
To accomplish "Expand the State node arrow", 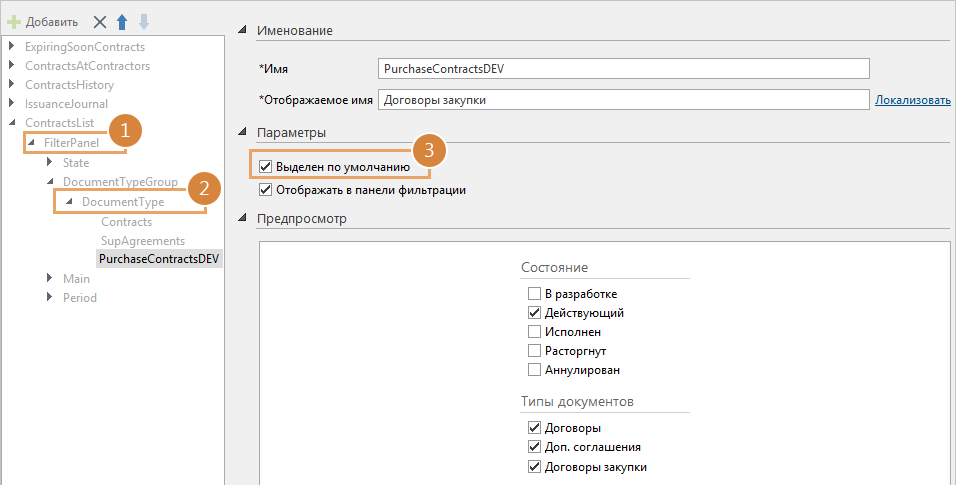I will click(49, 162).
